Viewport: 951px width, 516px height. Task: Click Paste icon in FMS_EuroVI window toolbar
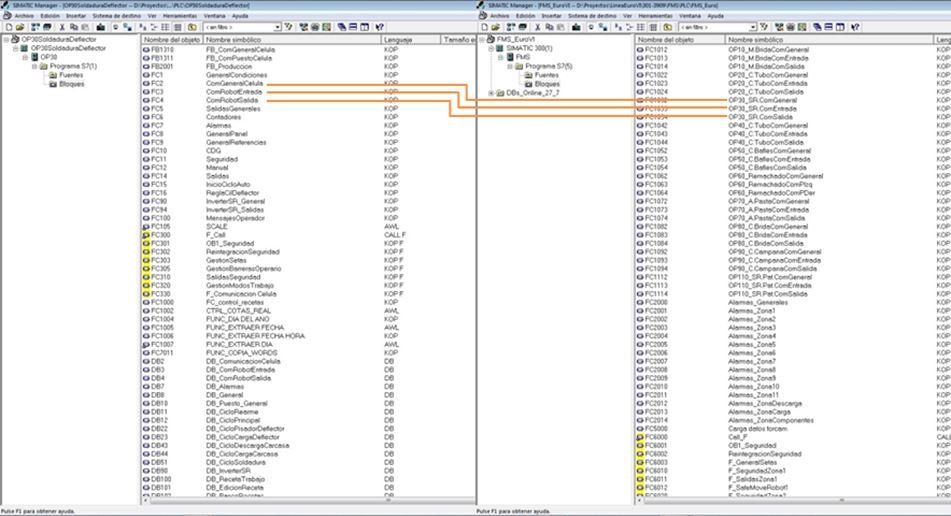[560, 27]
